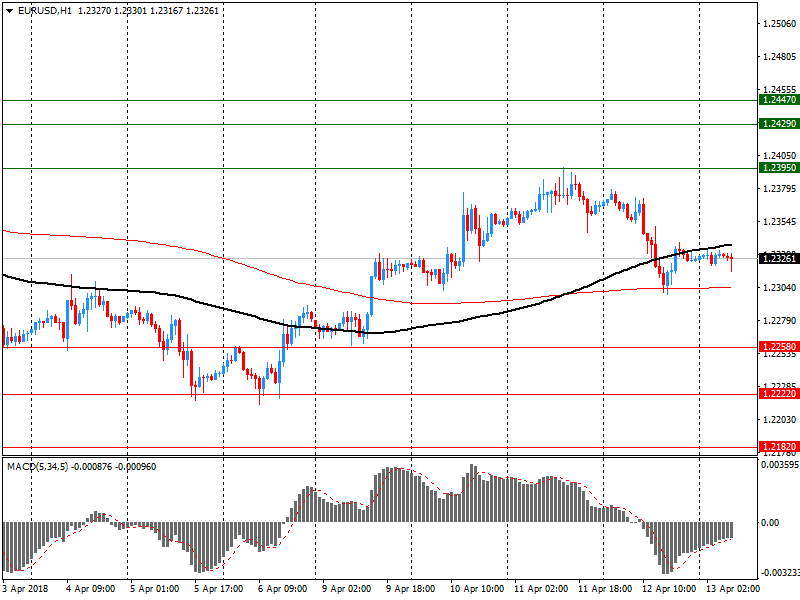Click the MACD 0.00 zero level label
Screen dimensions: 800x600
[770, 522]
